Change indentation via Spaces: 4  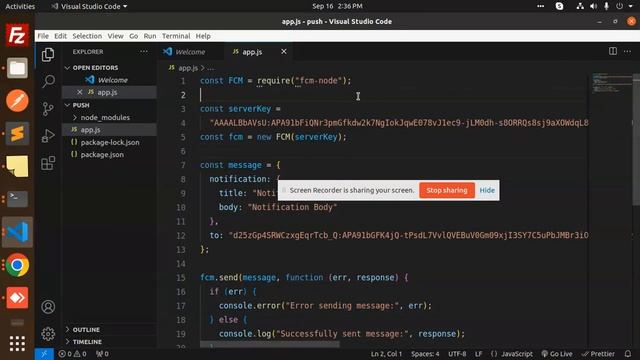[425, 354]
